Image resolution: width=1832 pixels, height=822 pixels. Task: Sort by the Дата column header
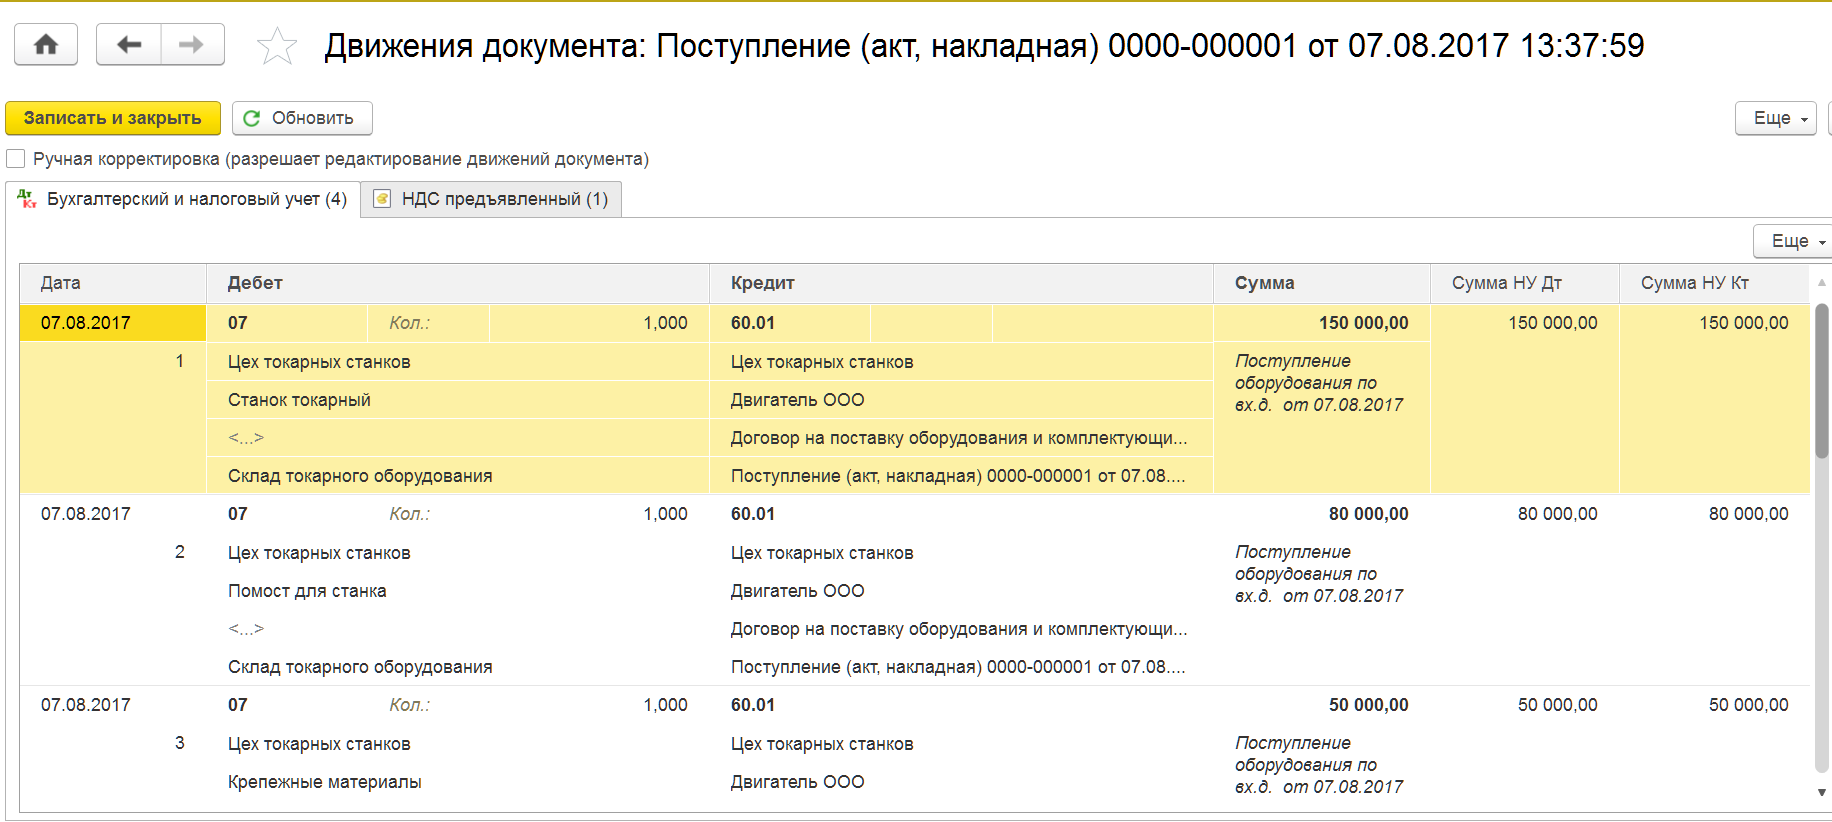pyautogui.click(x=113, y=283)
